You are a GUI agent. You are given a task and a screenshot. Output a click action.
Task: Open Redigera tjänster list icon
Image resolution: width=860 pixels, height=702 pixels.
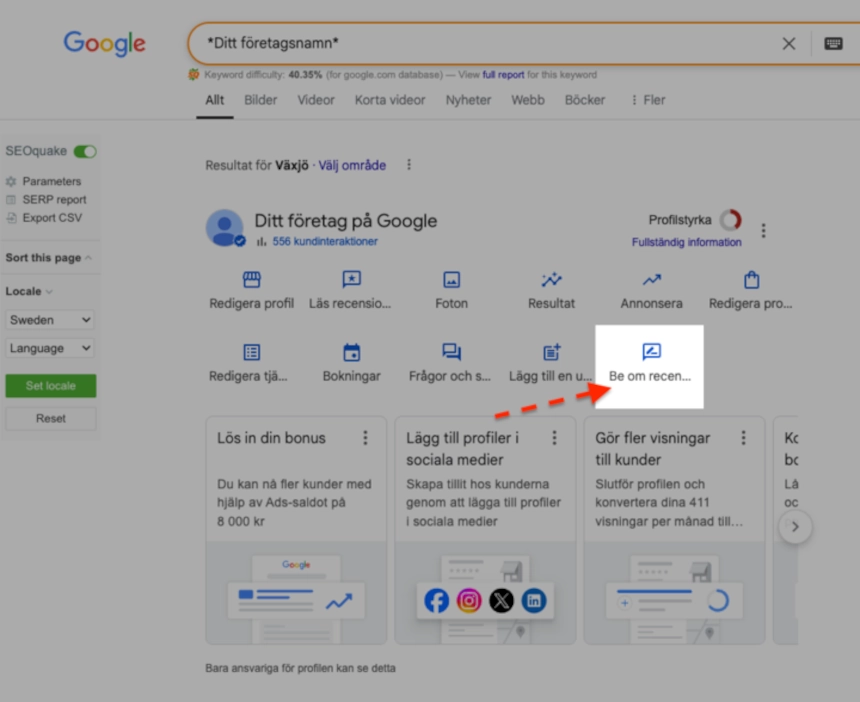click(252, 352)
